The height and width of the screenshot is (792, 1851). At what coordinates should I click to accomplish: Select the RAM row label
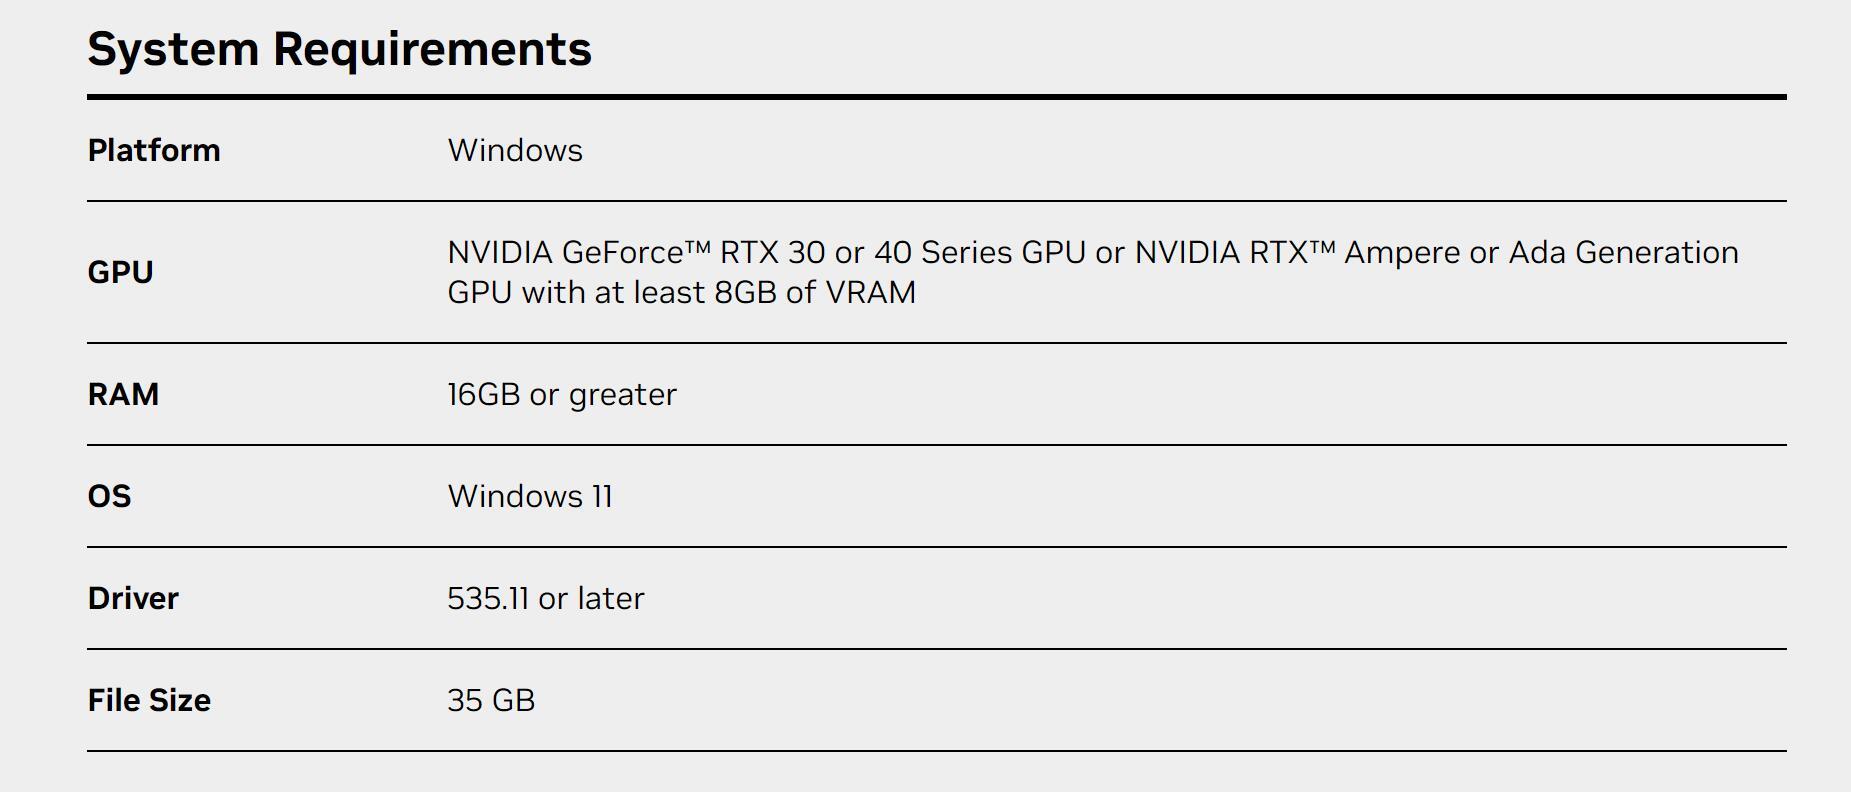tap(123, 394)
